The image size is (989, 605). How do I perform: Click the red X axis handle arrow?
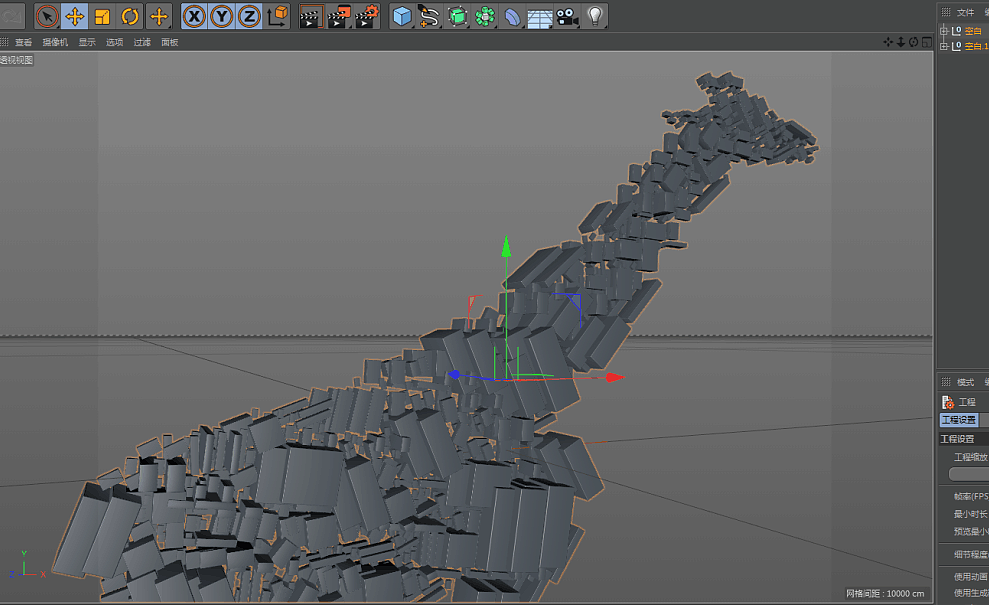[615, 377]
